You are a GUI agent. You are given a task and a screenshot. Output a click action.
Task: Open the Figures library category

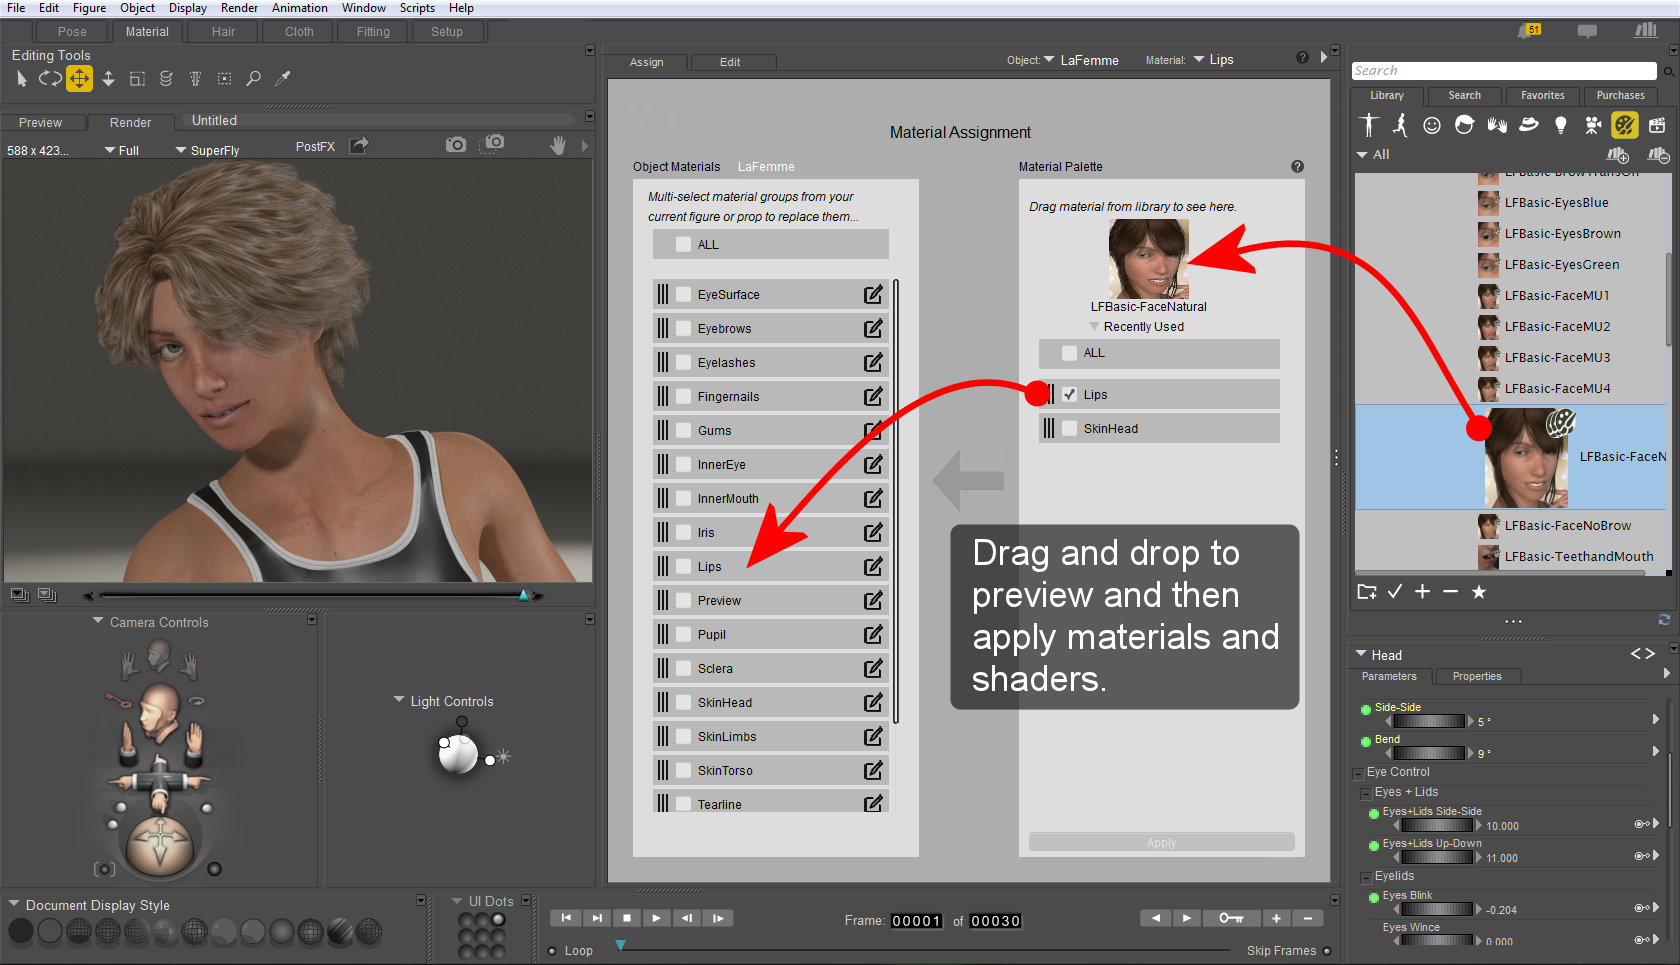1368,125
